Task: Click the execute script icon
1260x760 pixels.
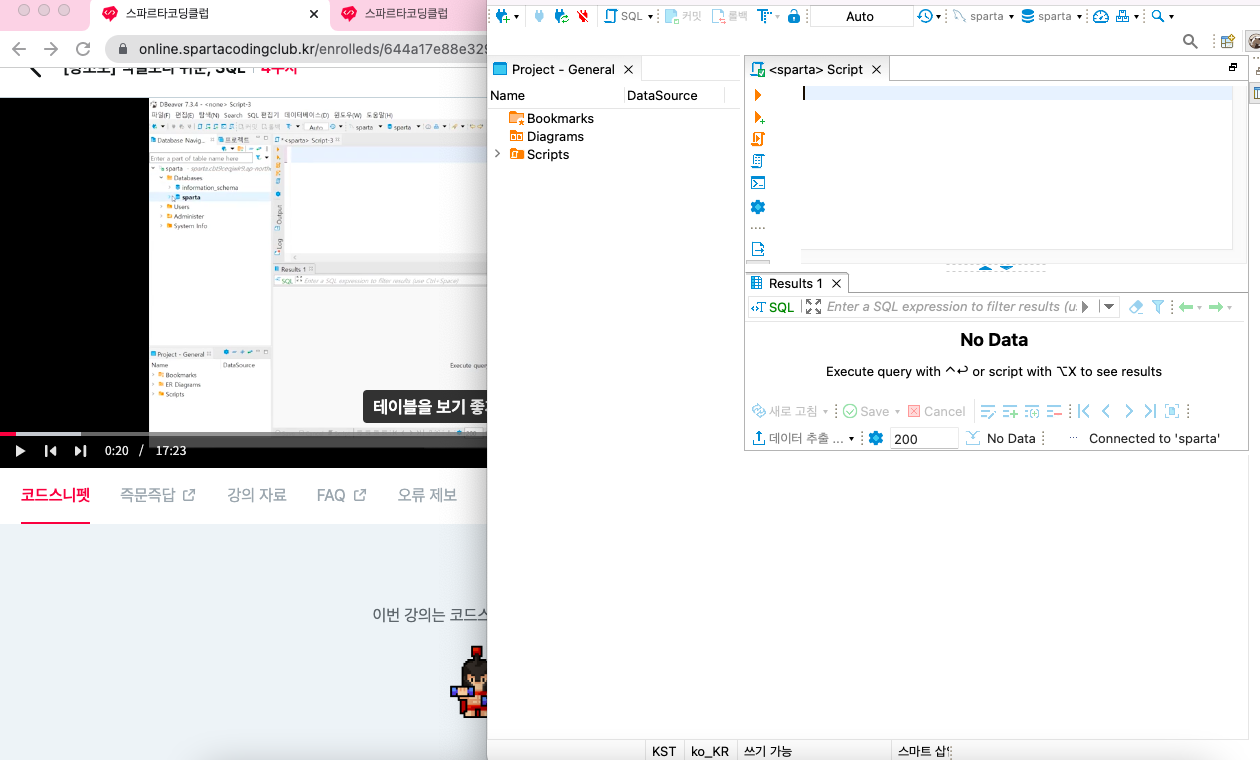Action: point(758,139)
